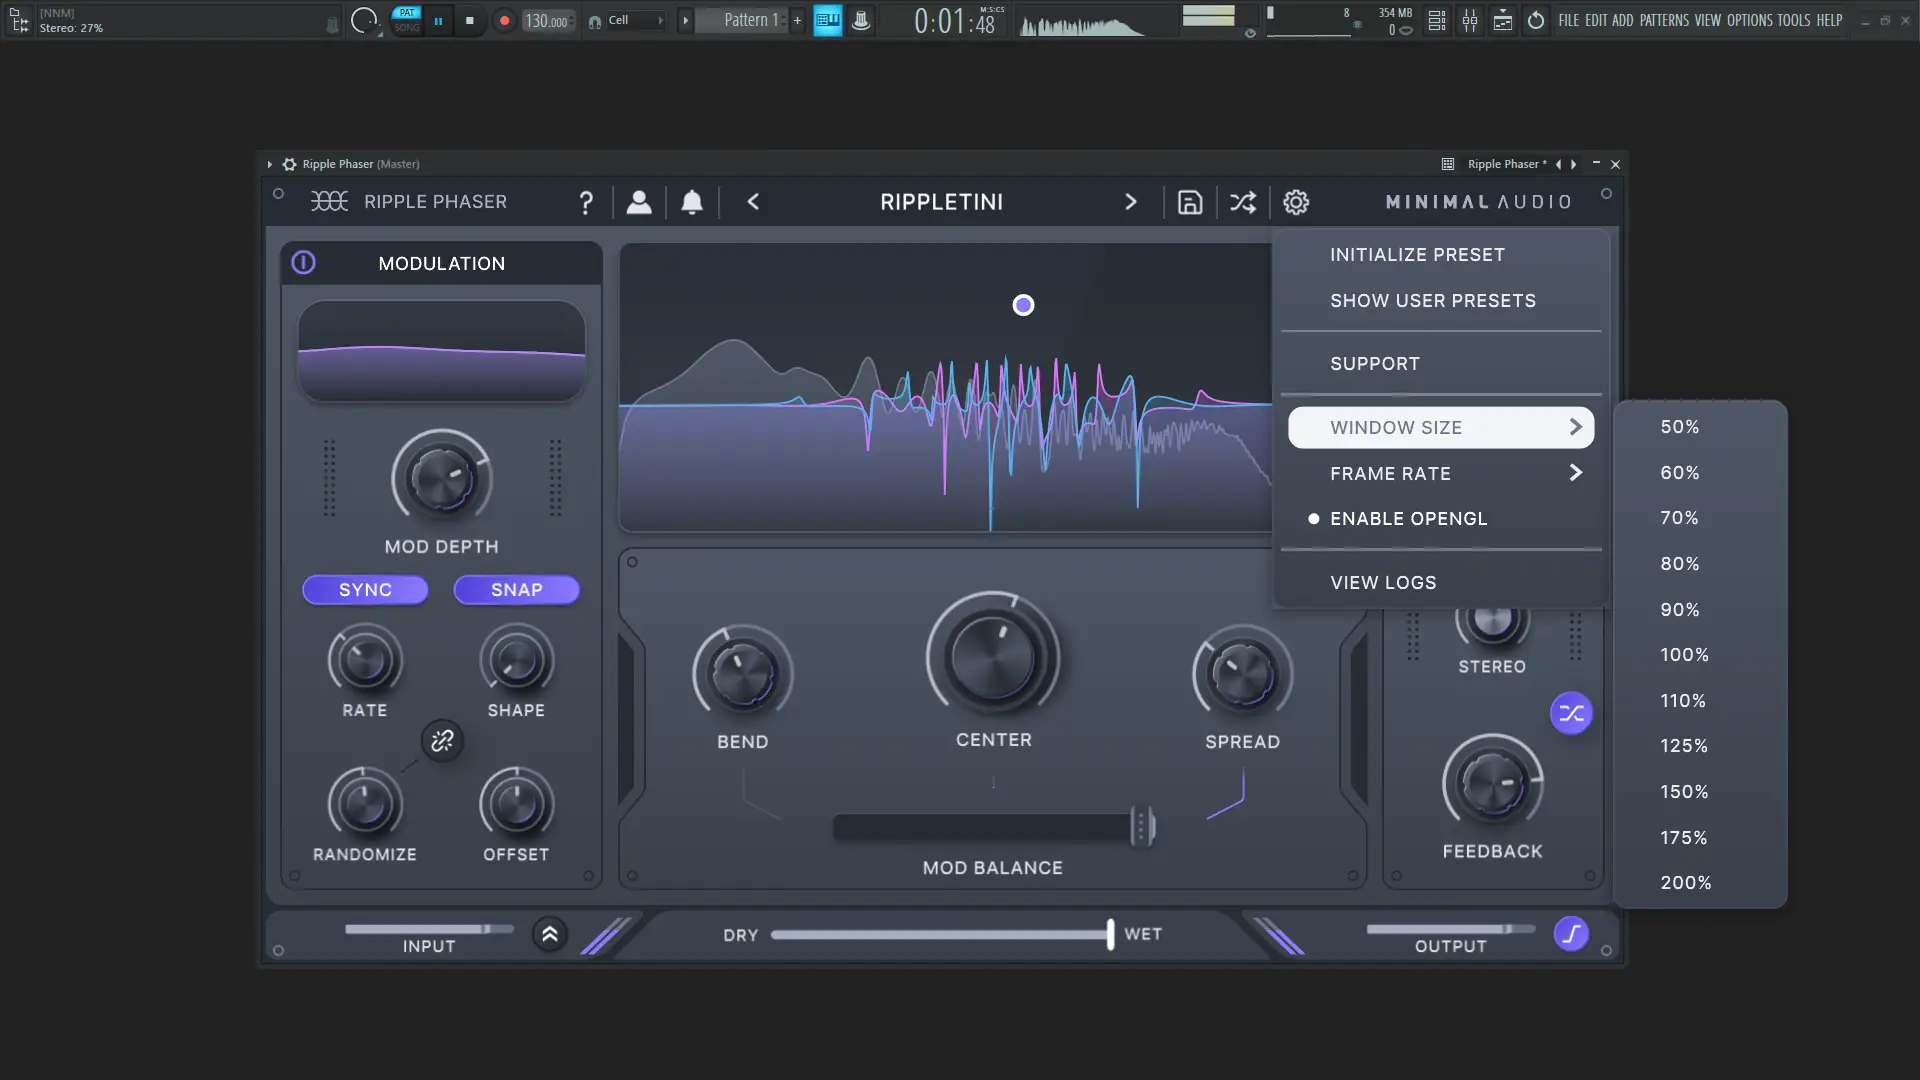Click the link icon between Rate and Randomize
1920x1080 pixels.
pyautogui.click(x=442, y=741)
